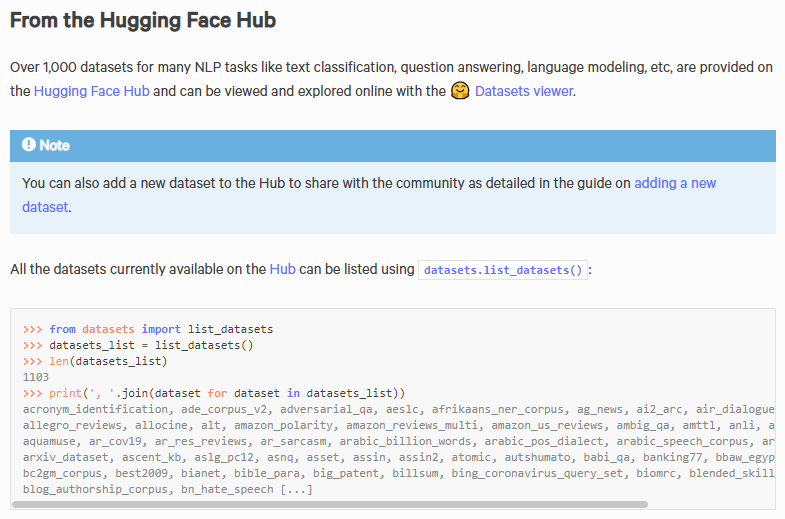Click the print statement code line
Viewport: 785px width, 519px height.
tap(214, 393)
